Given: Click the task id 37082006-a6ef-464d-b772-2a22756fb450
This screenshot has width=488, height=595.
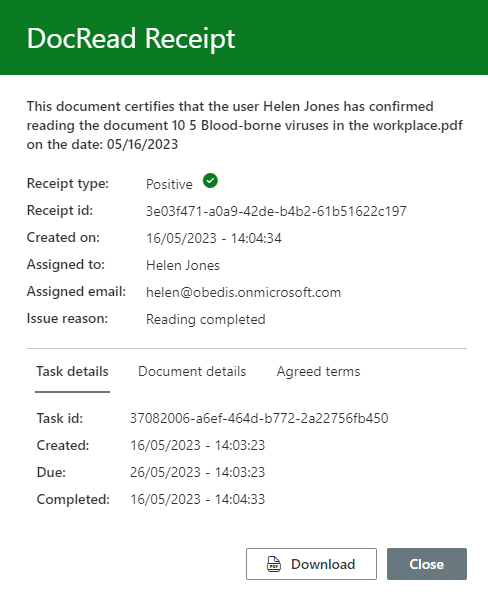Looking at the screenshot, I should coord(259,418).
